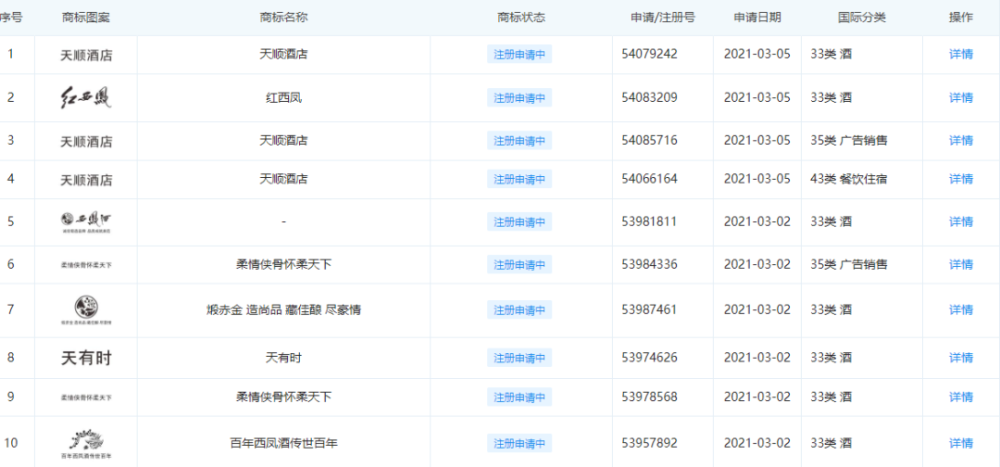Select registration number 54085716
The image size is (1000, 467).
[649, 140]
